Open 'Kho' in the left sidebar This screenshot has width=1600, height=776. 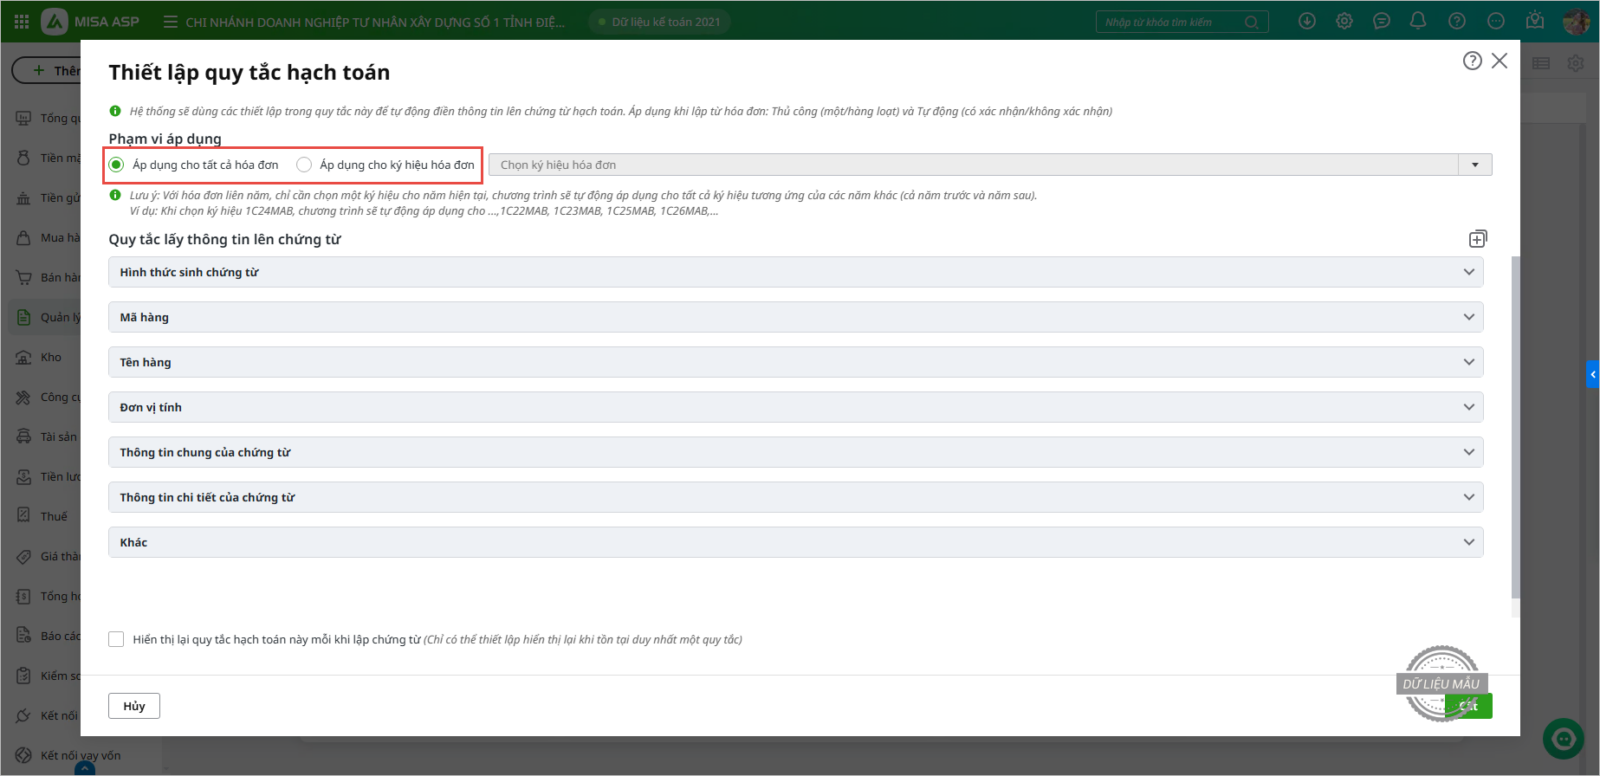[50, 357]
